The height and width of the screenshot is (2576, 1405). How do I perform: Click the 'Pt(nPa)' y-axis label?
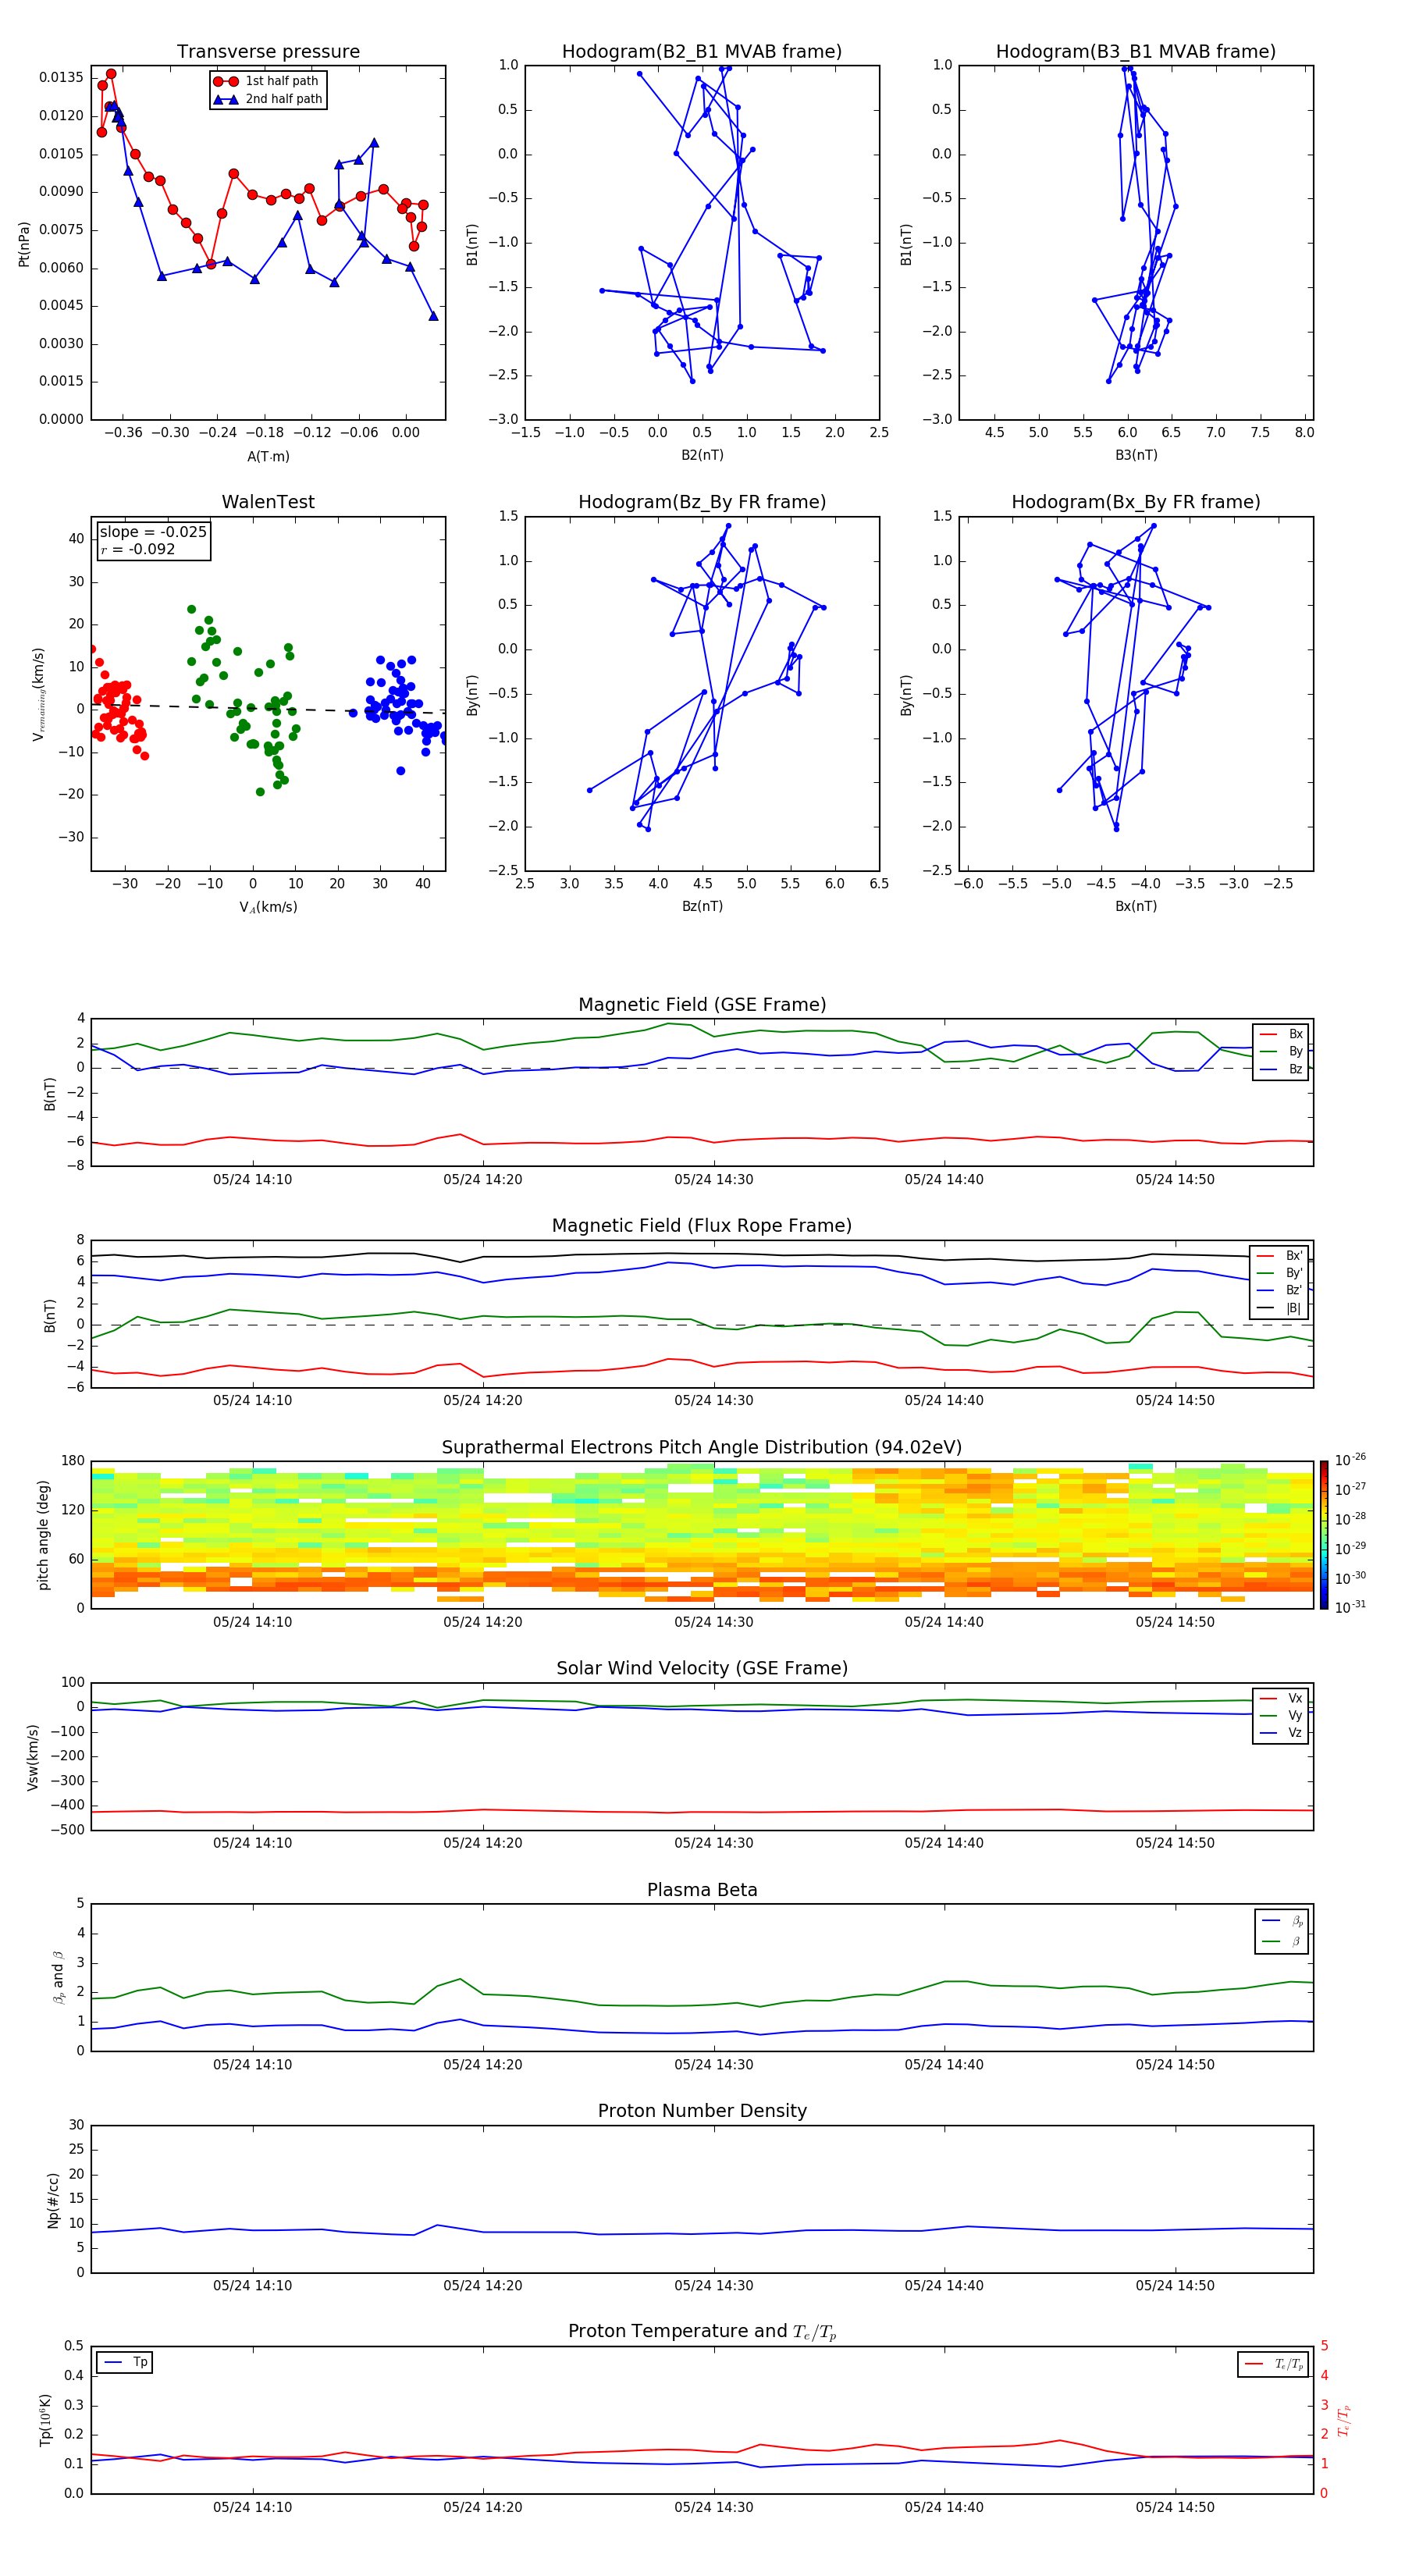pyautogui.click(x=24, y=243)
